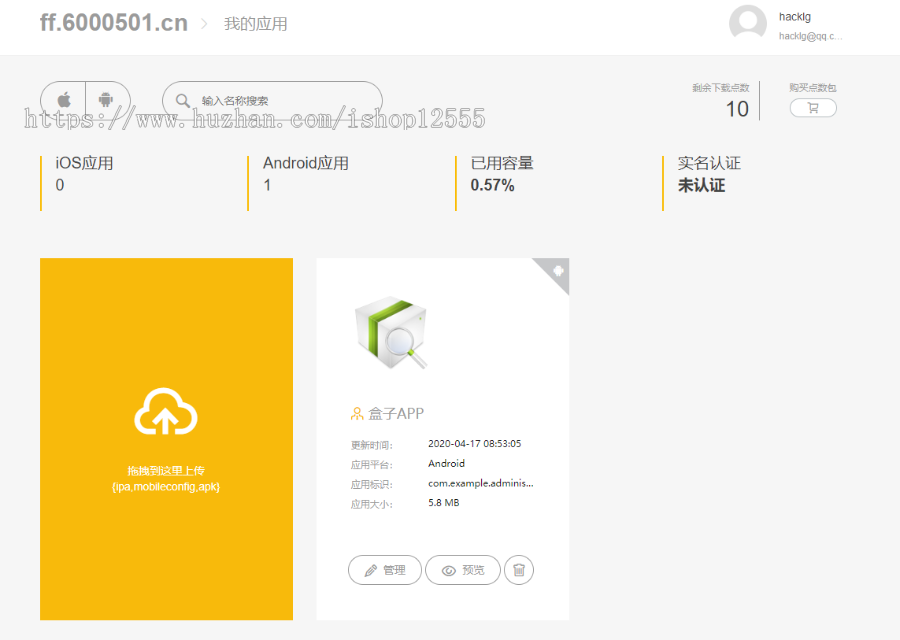Click the eye icon to preview 盒子APP
This screenshot has width=900, height=640.
click(x=447, y=569)
